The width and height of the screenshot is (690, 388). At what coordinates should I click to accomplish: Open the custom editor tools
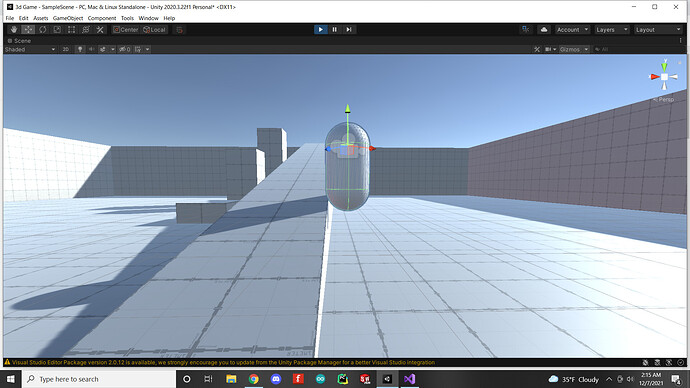[x=100, y=29]
